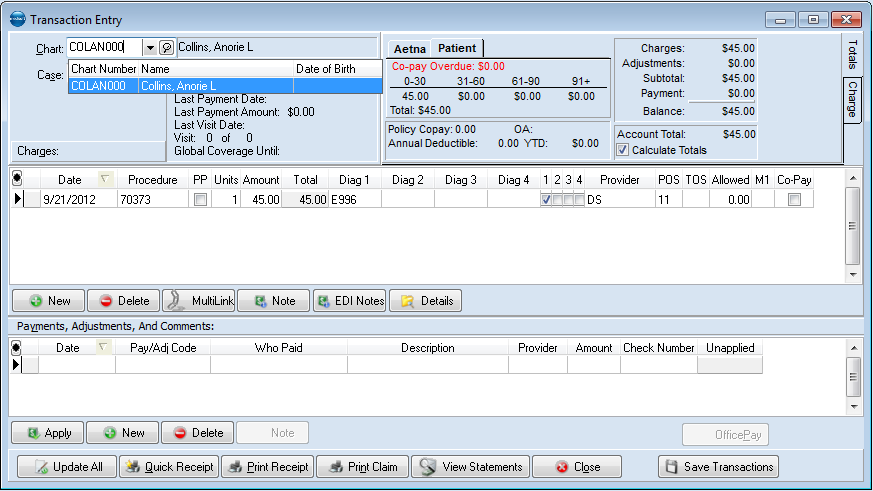
Task: Toggle the Co-Pay checkbox in charge row
Action: [x=794, y=199]
